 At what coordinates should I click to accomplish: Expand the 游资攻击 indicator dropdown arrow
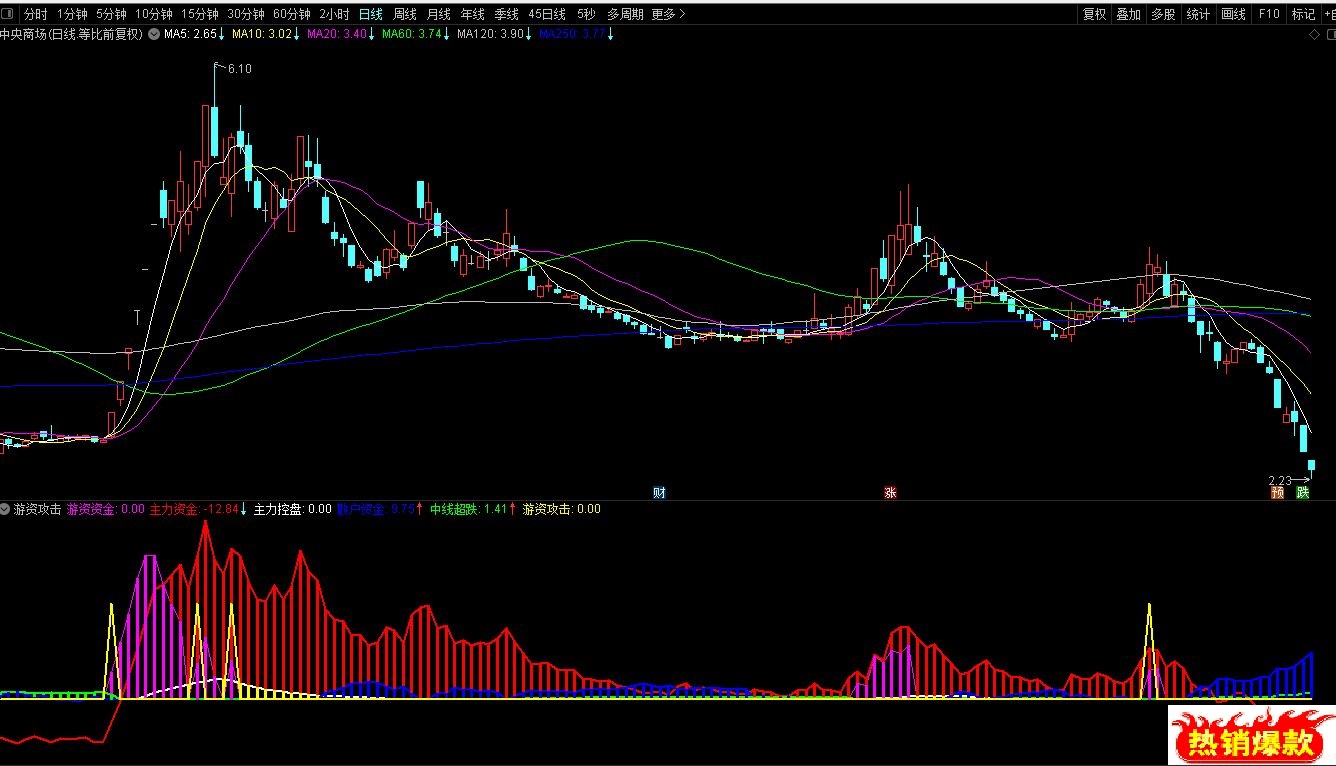coord(6,509)
